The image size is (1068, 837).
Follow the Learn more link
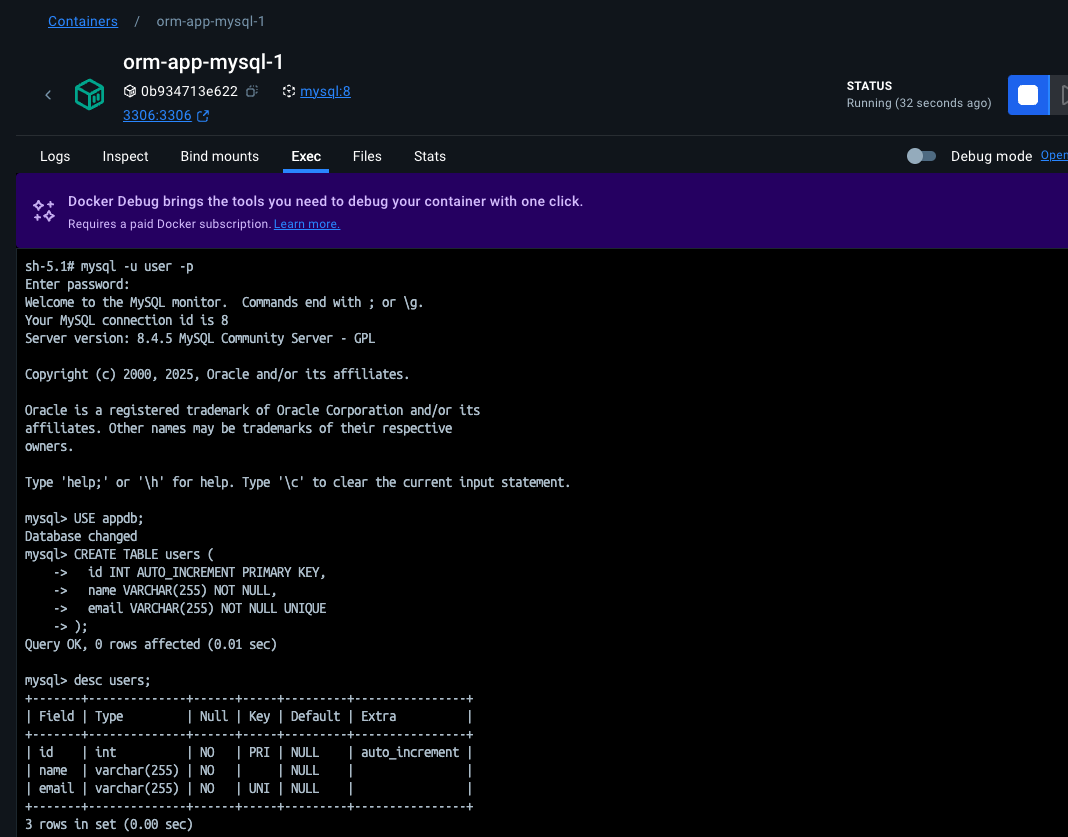point(307,224)
